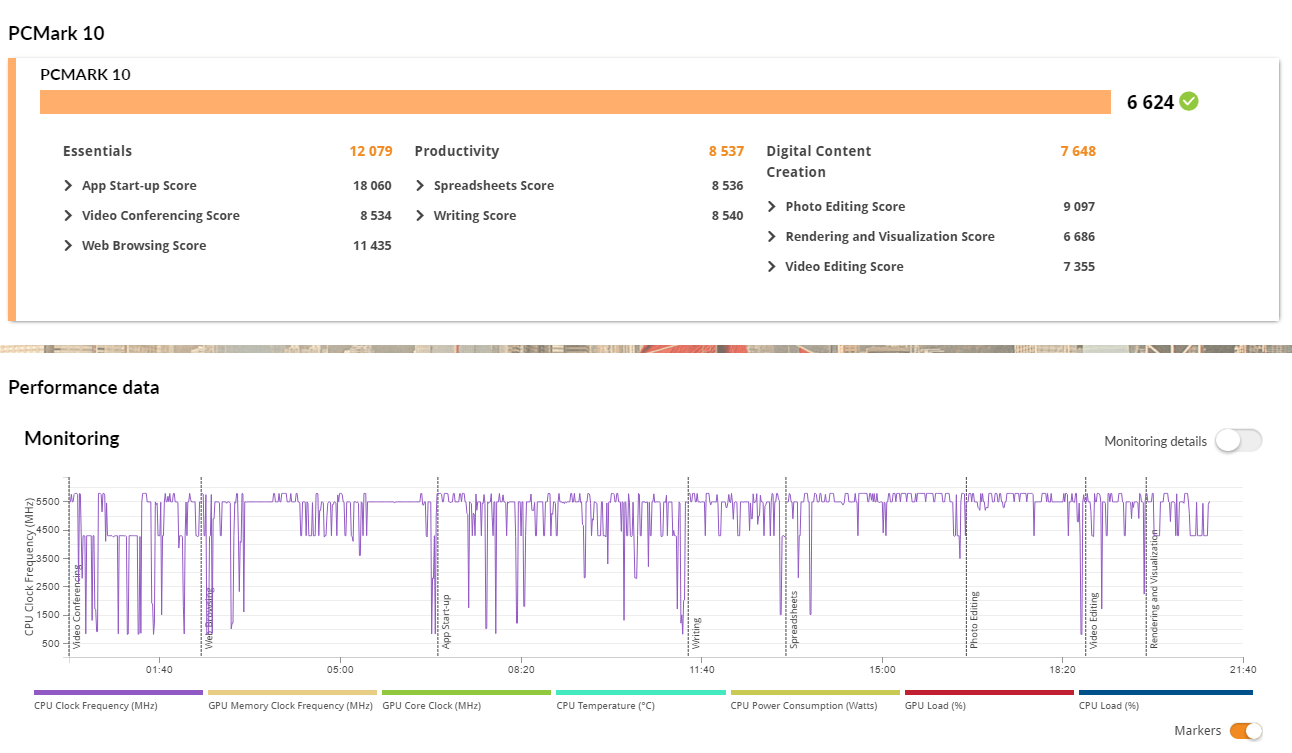Click the Video Editing chart marker
The width and height of the screenshot is (1292, 753).
1093,621
